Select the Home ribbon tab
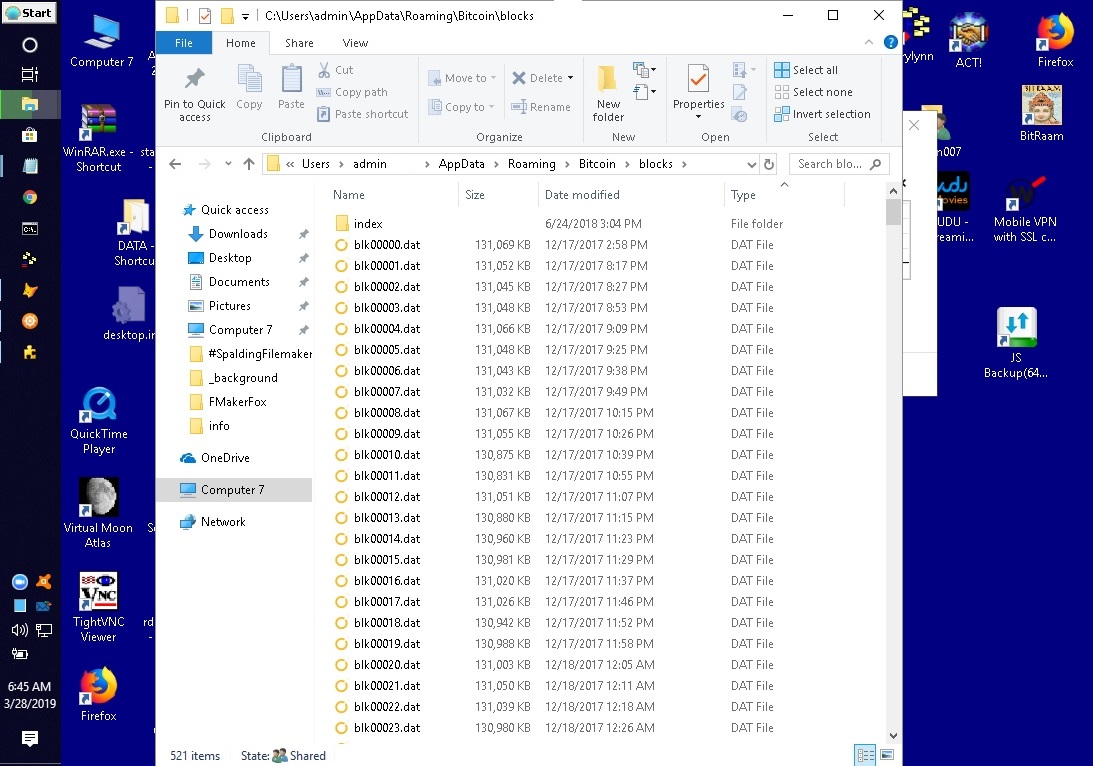Viewport: 1093px width, 766px height. [240, 43]
